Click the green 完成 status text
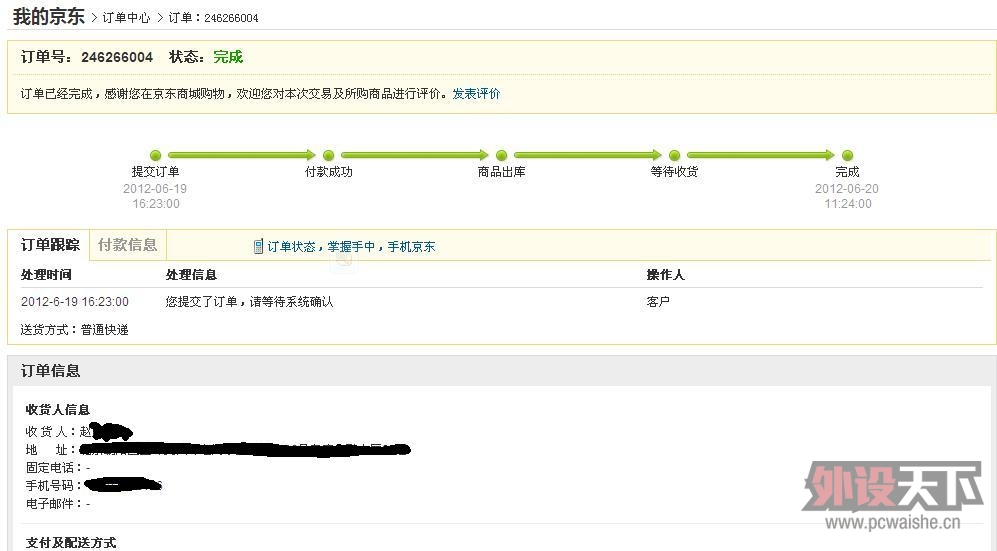Image resolution: width=997 pixels, height=551 pixels. coord(228,57)
